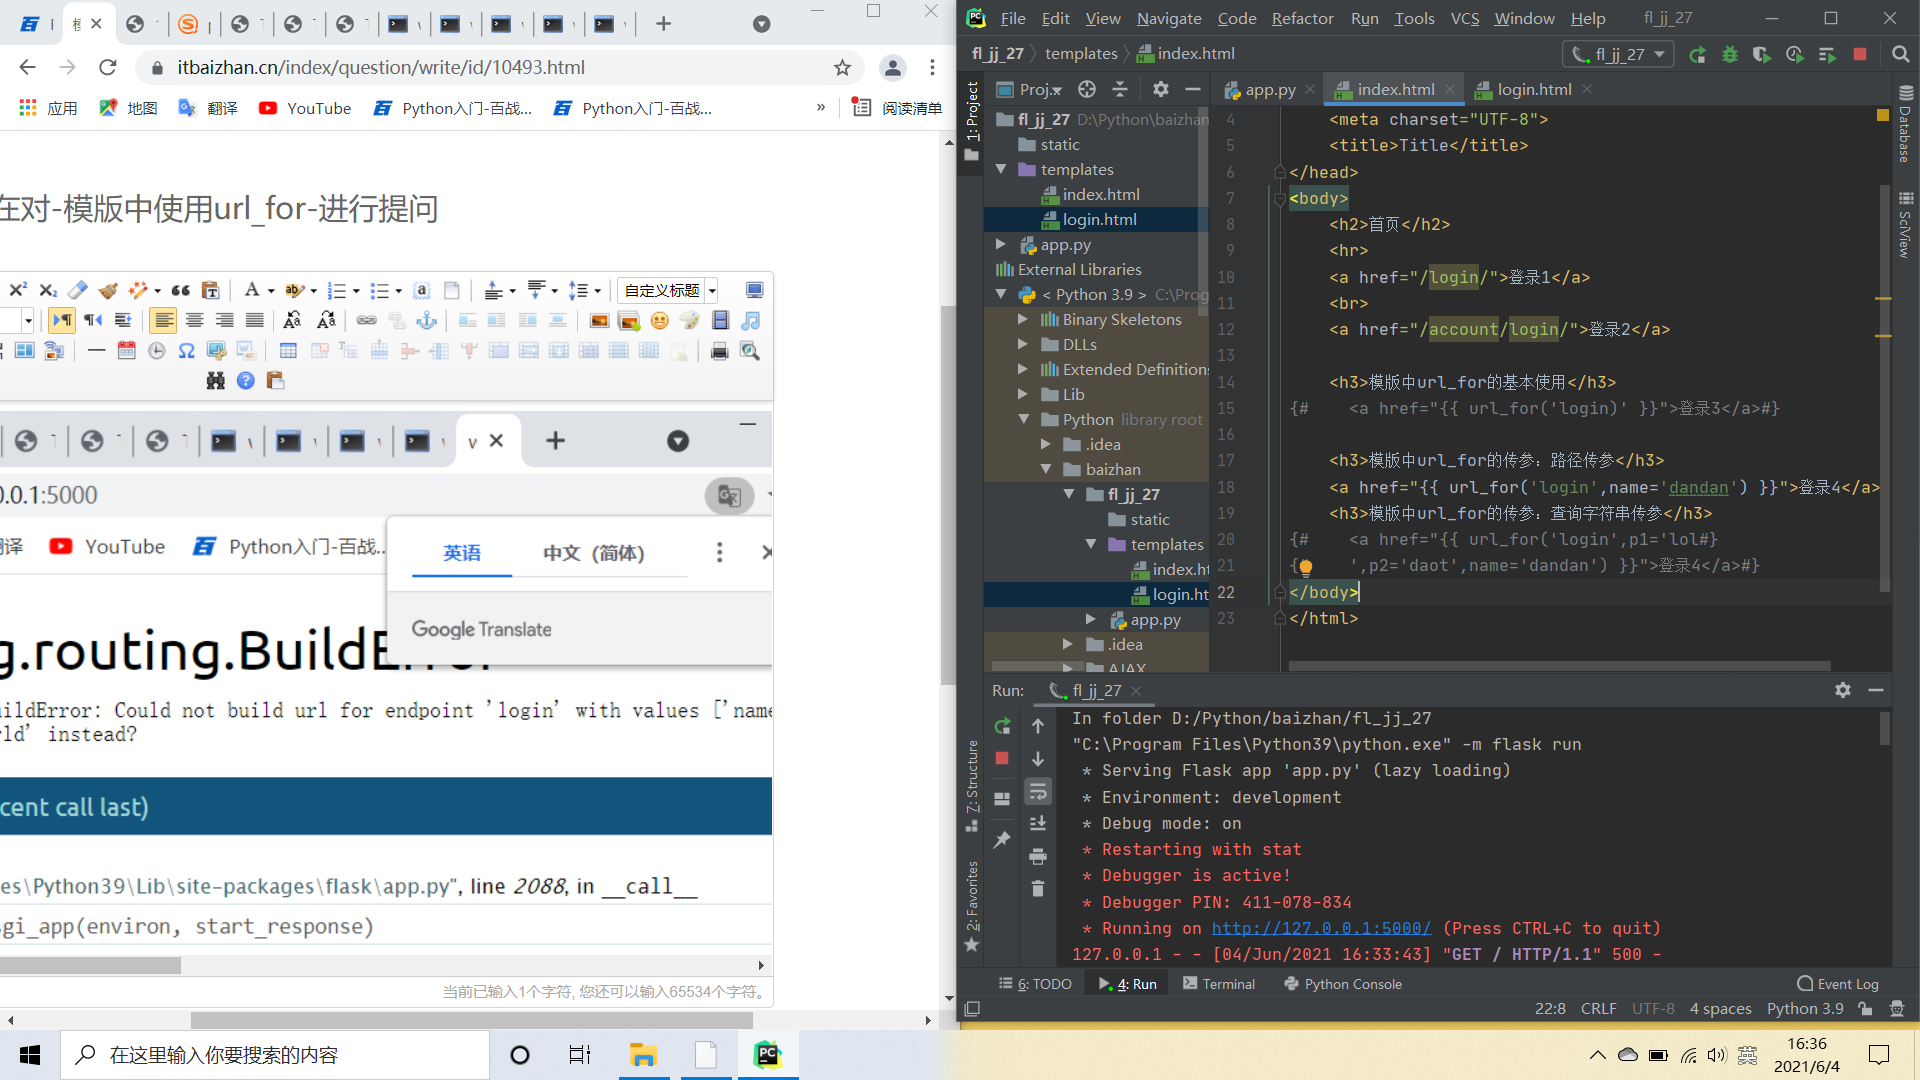Click the PyCharm debug bug icon
The height and width of the screenshot is (1080, 1920).
[x=1730, y=54]
